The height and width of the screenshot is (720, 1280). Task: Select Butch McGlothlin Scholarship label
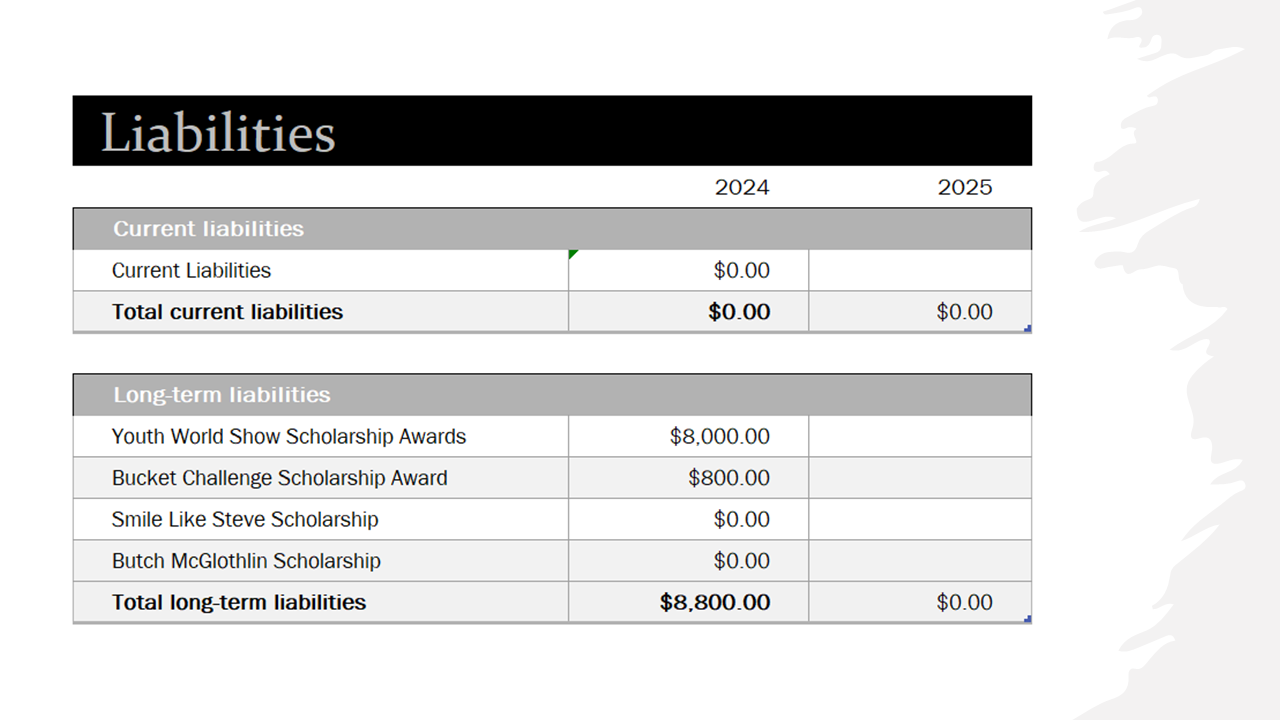point(246,561)
